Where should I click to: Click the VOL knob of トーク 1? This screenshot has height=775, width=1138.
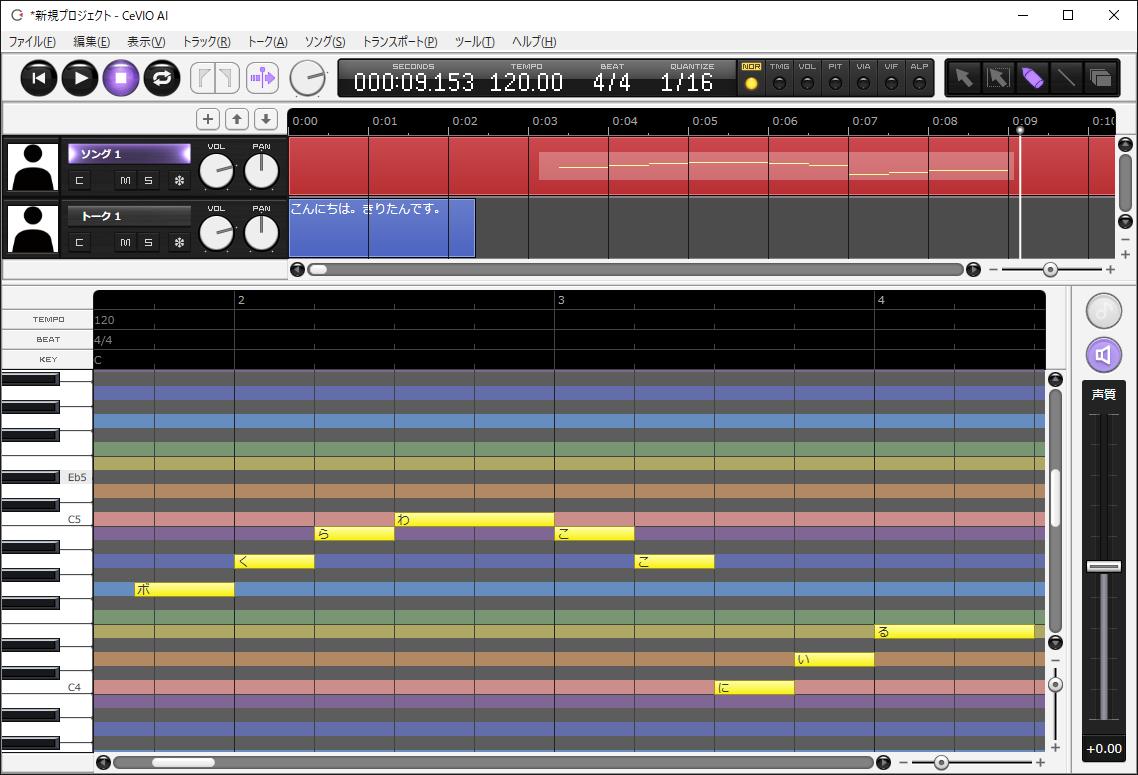216,234
